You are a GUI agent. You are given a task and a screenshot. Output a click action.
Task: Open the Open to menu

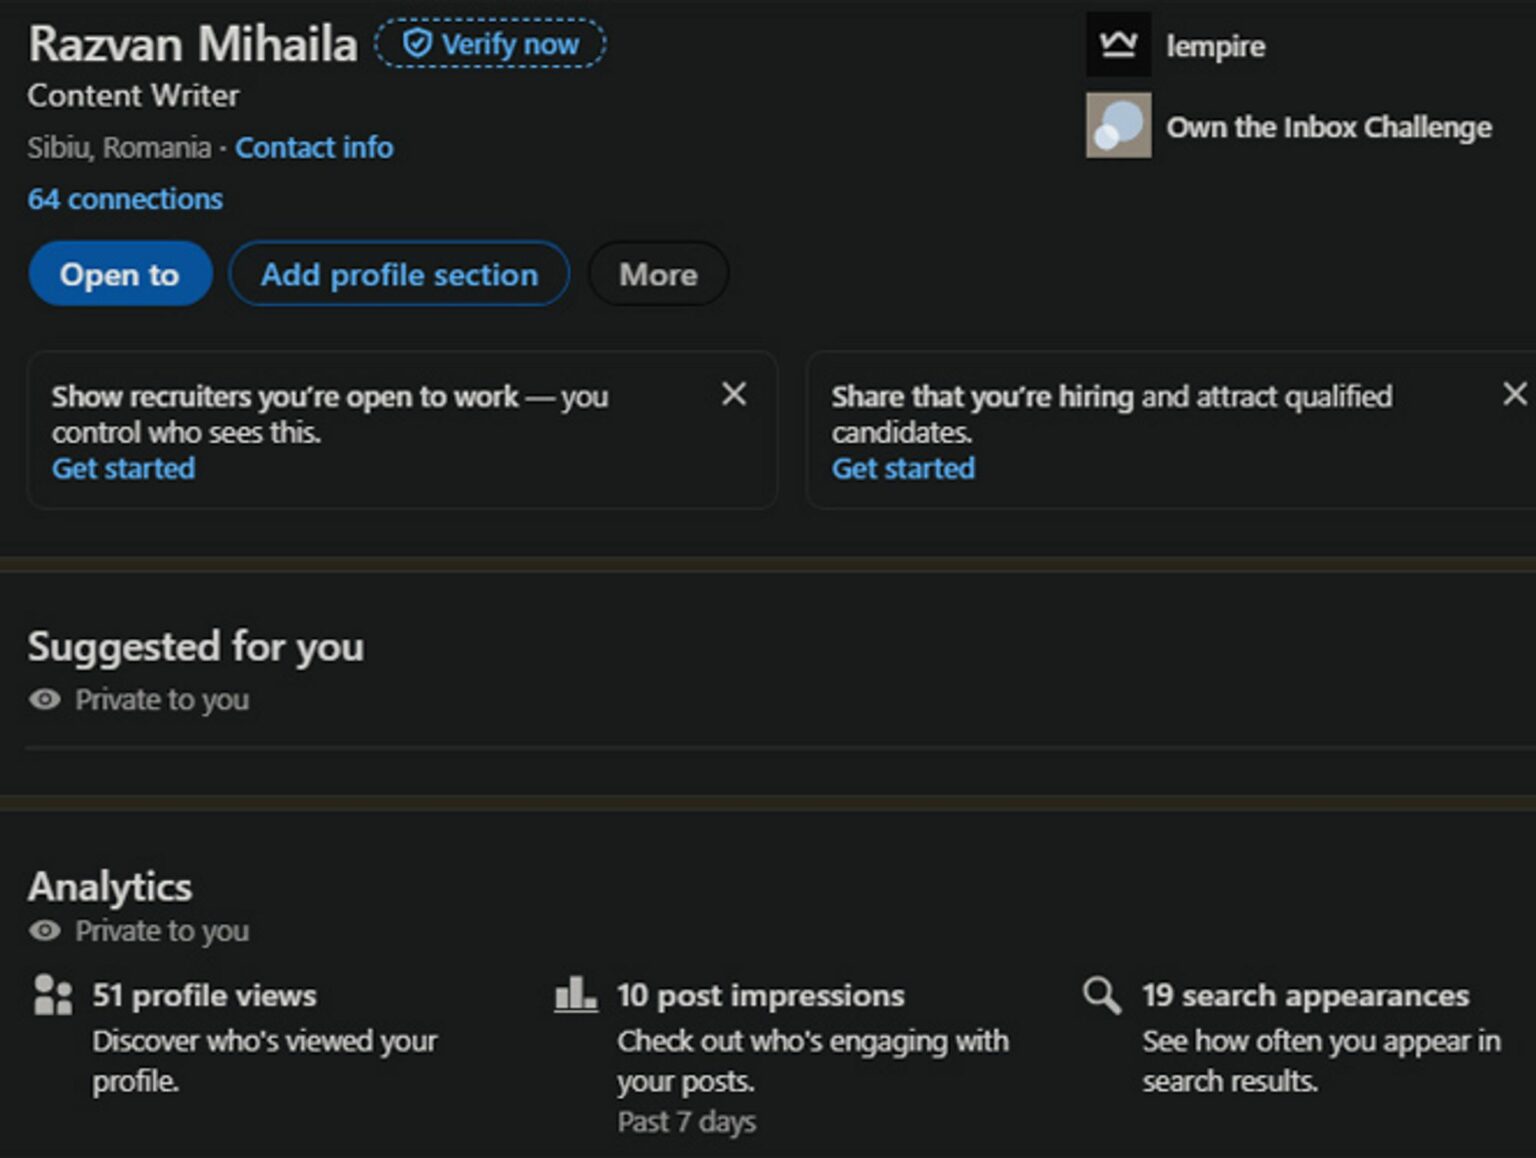click(120, 274)
